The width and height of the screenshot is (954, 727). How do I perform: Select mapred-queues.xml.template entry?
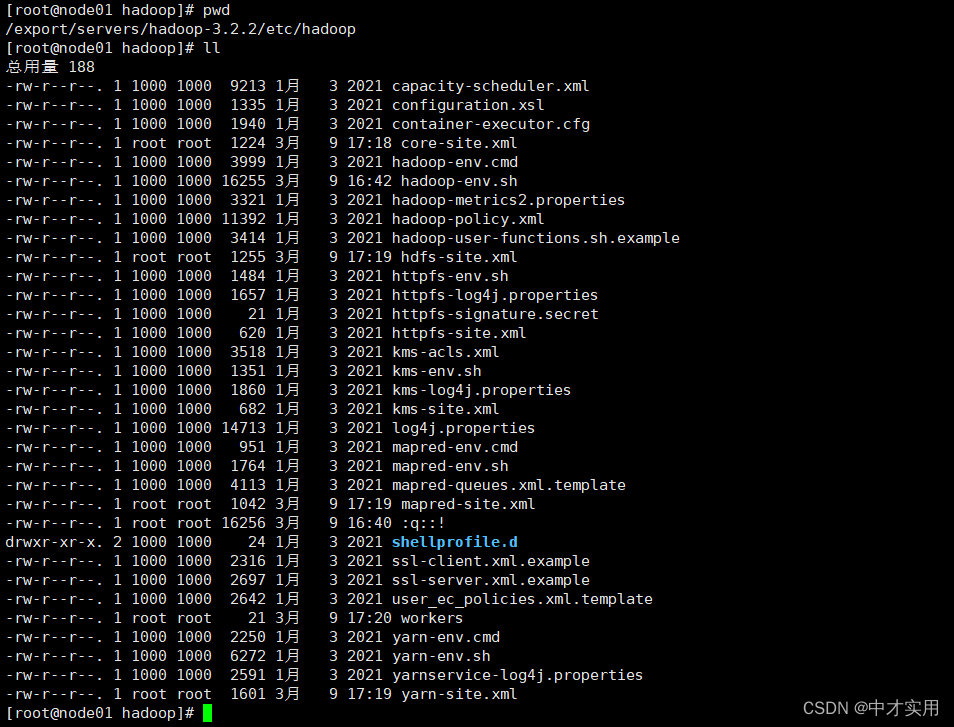(509, 485)
